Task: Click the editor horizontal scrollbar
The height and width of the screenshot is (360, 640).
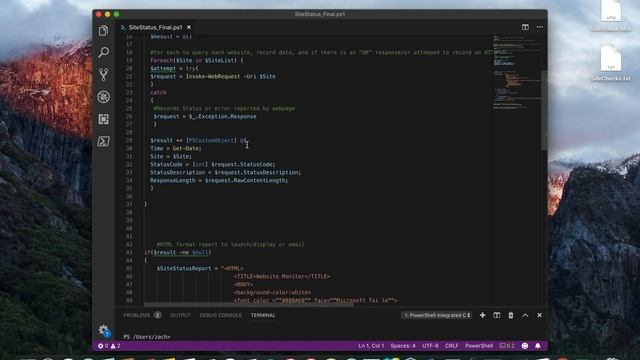Action: tap(249, 304)
